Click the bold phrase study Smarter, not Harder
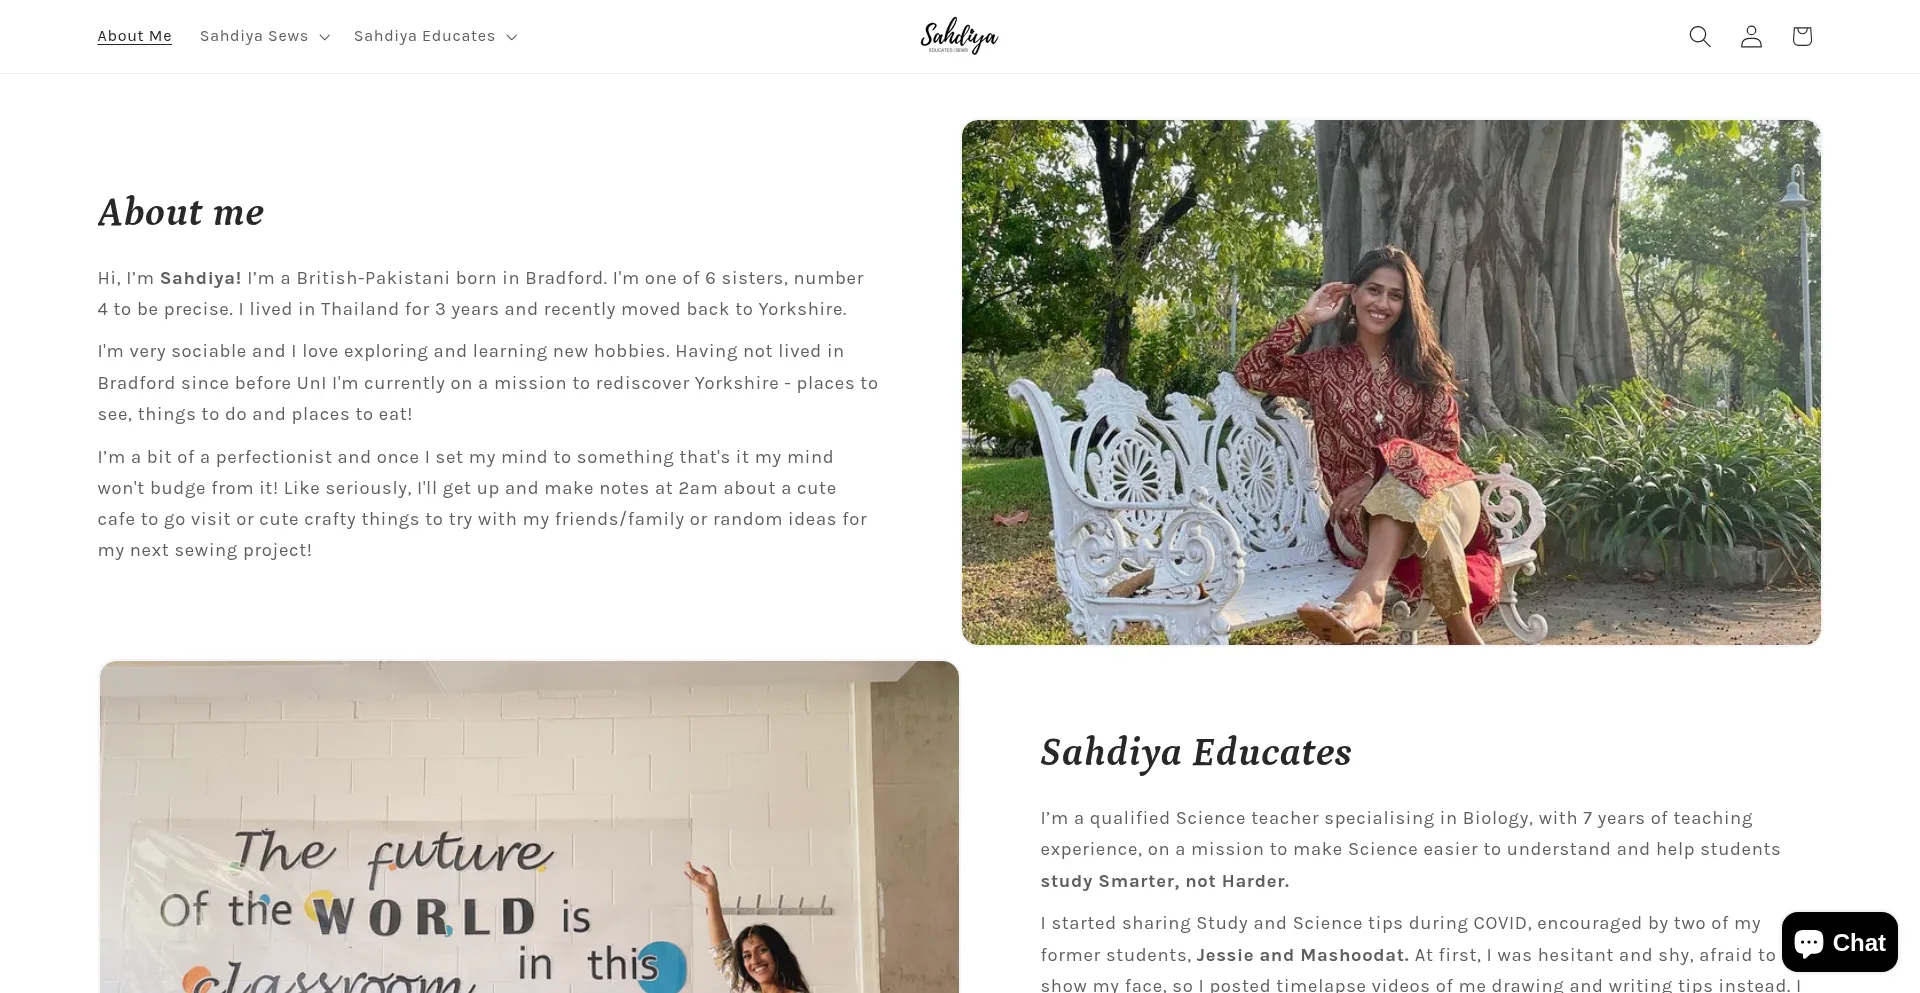 (1165, 881)
